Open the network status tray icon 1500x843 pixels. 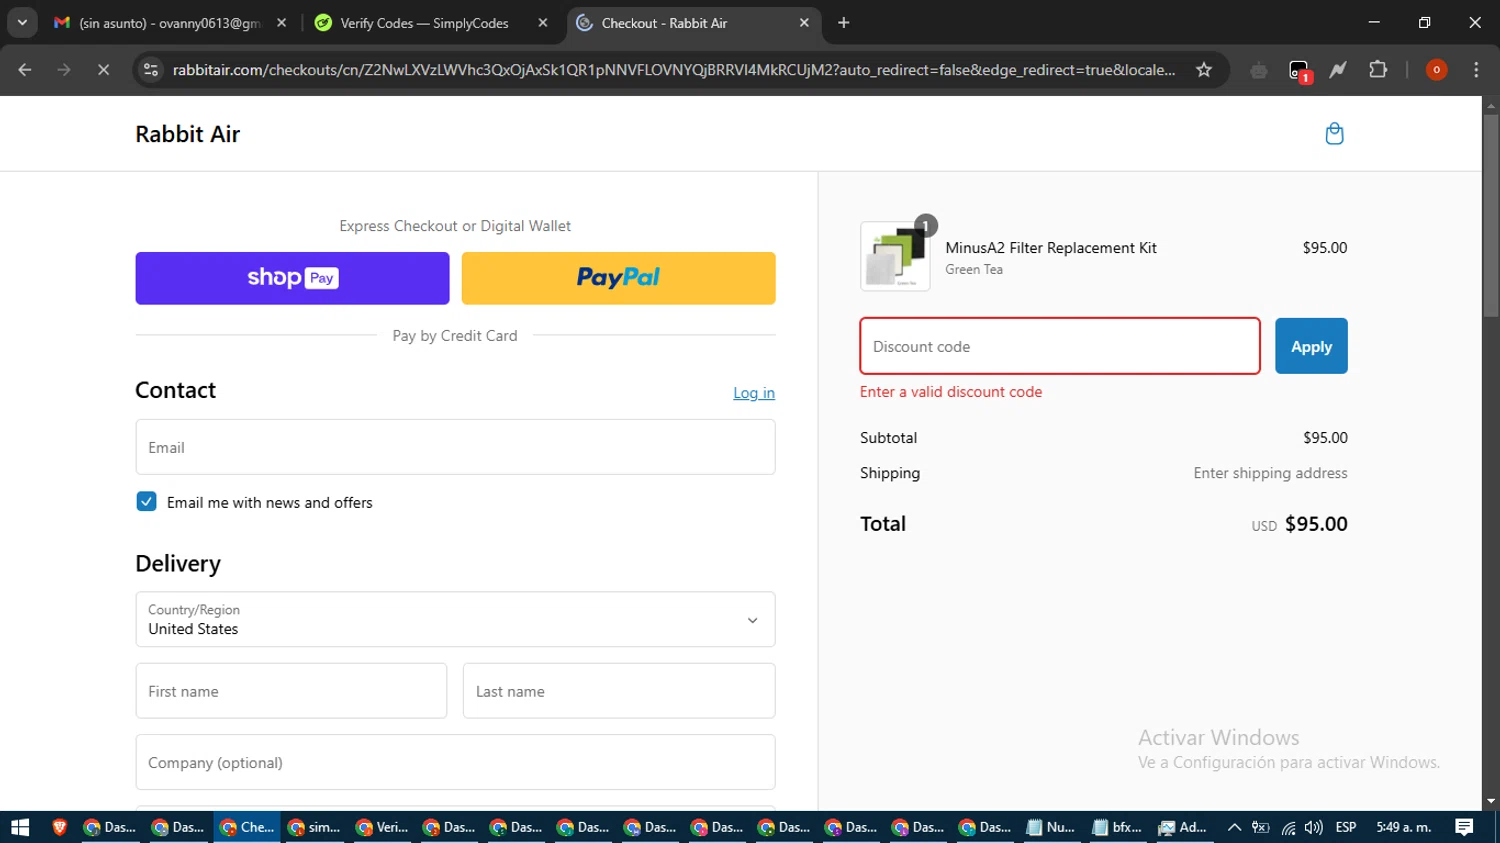click(x=1288, y=827)
